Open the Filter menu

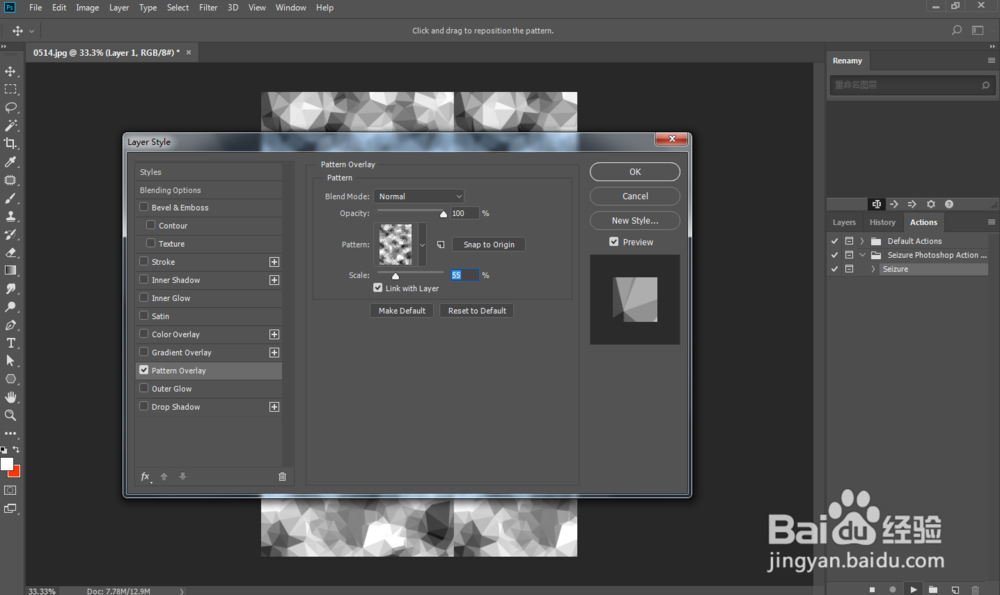(208, 8)
